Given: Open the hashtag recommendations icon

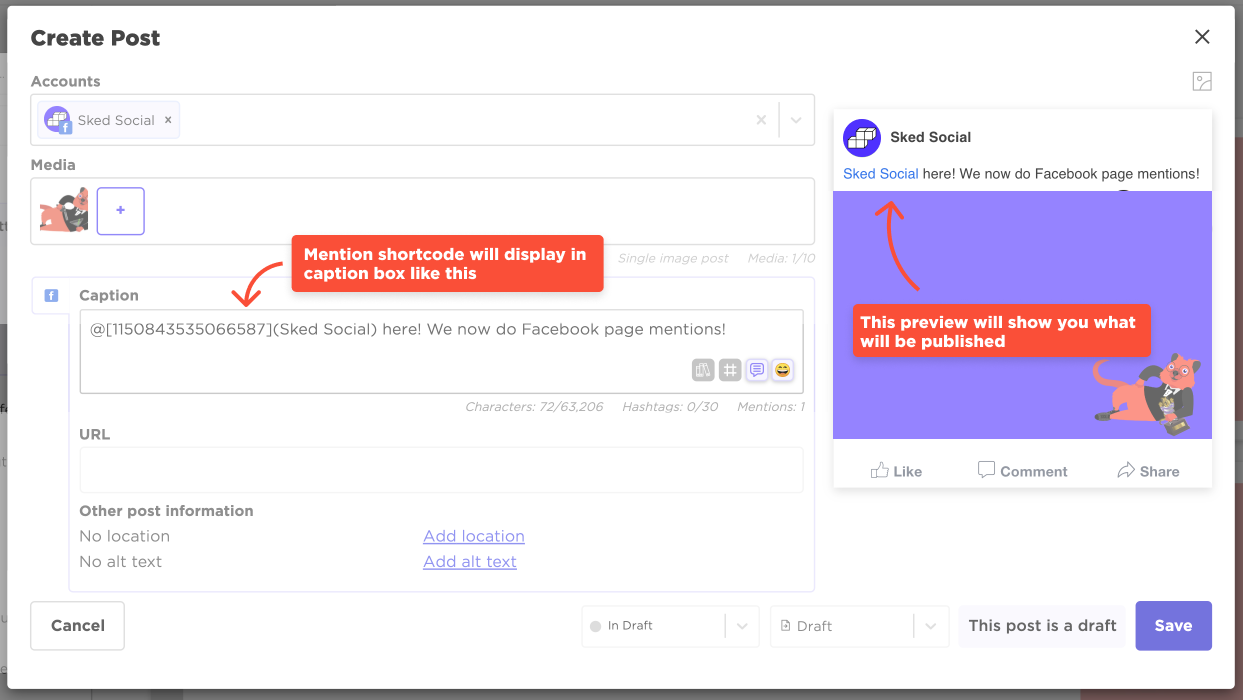Looking at the screenshot, I should pyautogui.click(x=730, y=370).
